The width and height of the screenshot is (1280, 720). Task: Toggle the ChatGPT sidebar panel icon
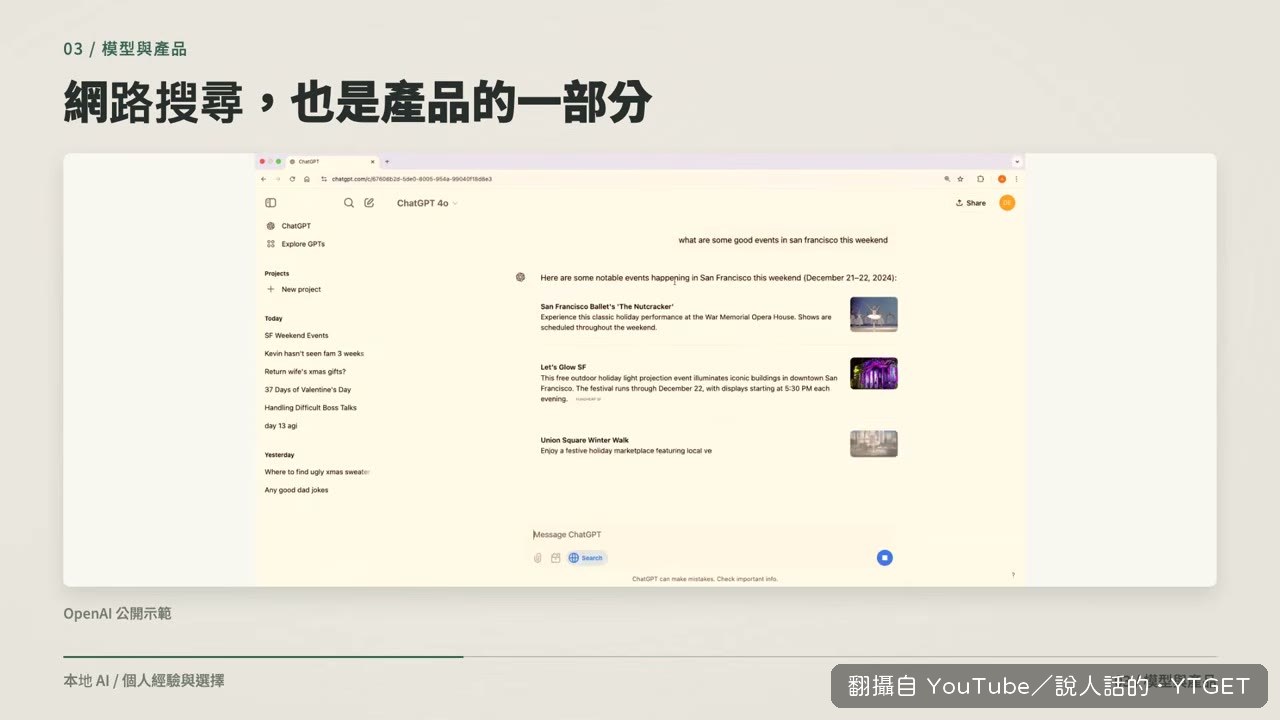[270, 203]
